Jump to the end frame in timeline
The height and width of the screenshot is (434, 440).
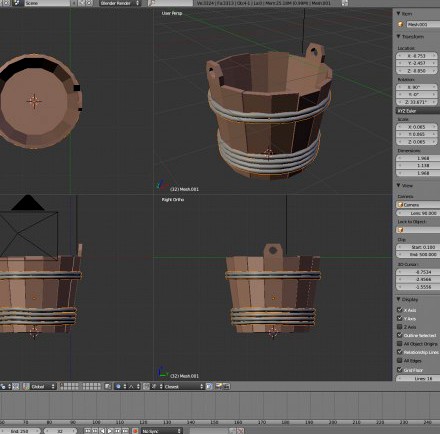125,431
